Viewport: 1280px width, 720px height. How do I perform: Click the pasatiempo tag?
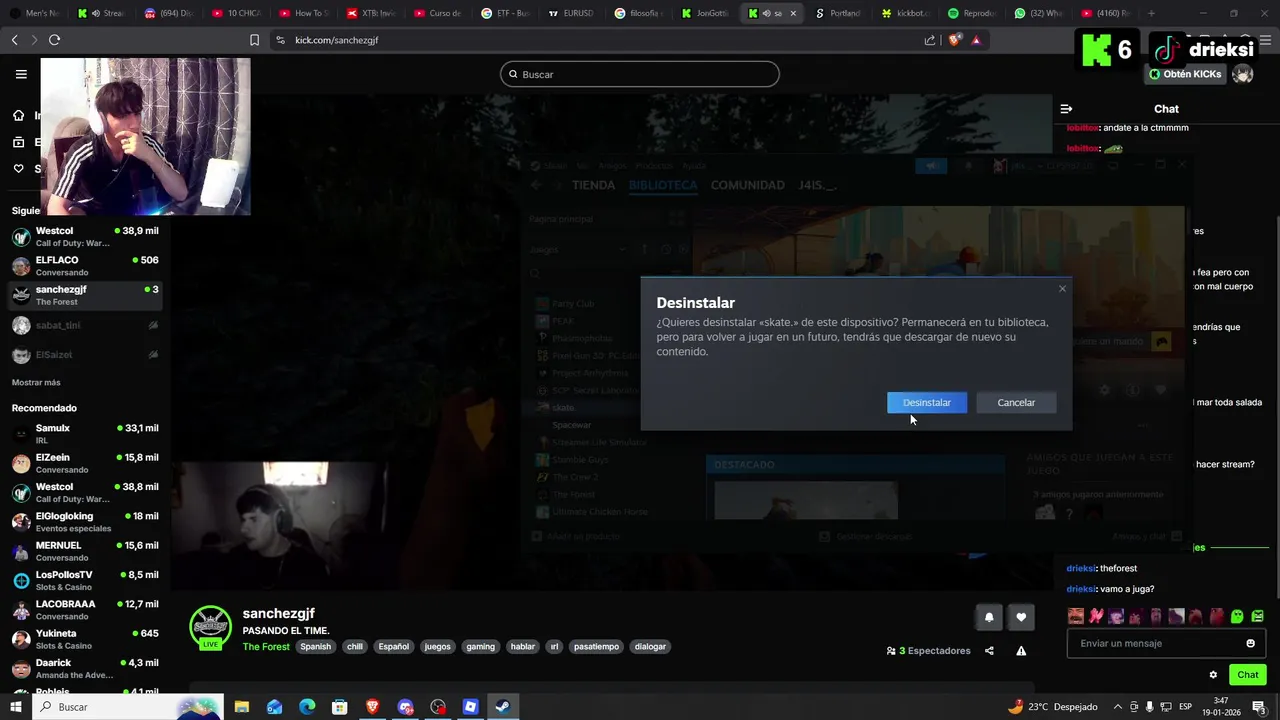pyautogui.click(x=597, y=647)
